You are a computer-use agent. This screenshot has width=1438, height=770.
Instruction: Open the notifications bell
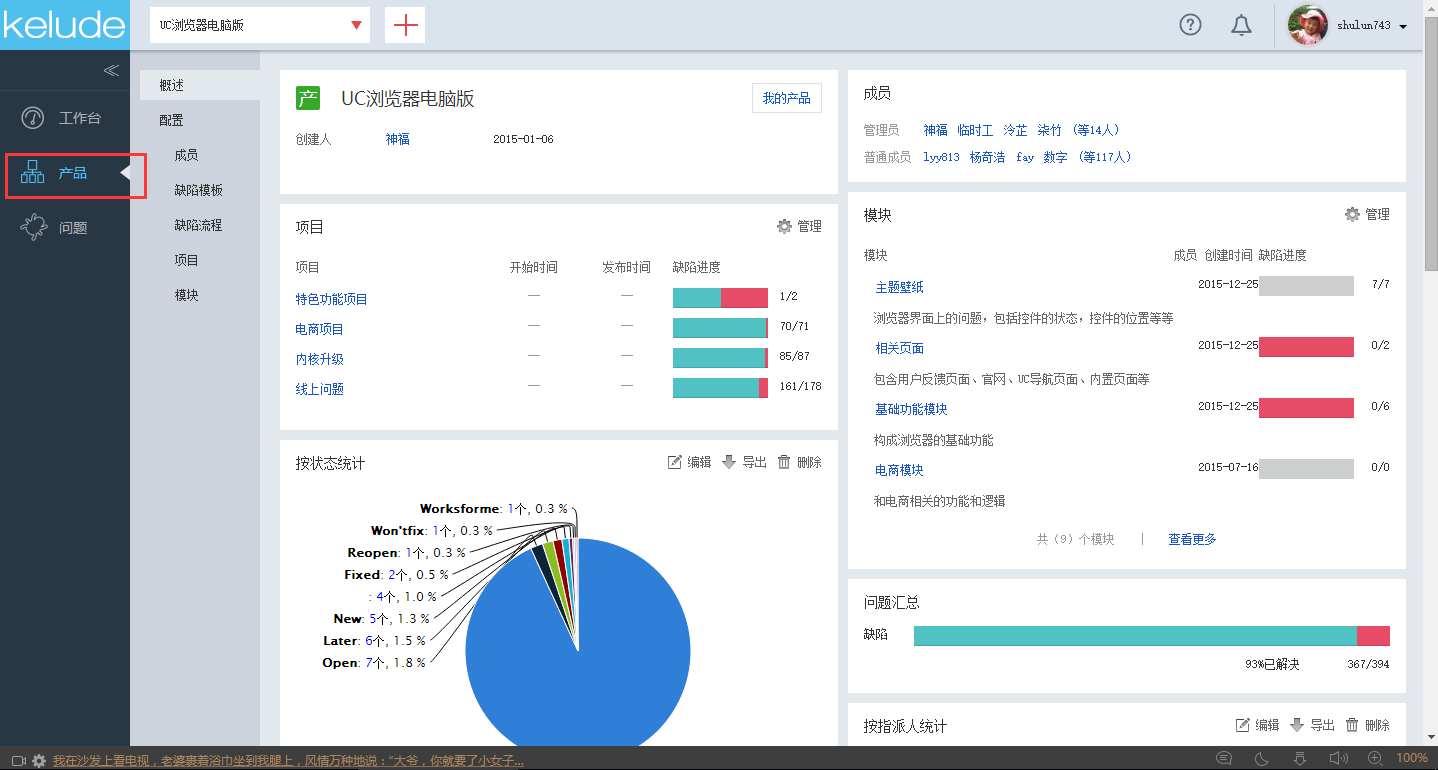pos(1241,26)
